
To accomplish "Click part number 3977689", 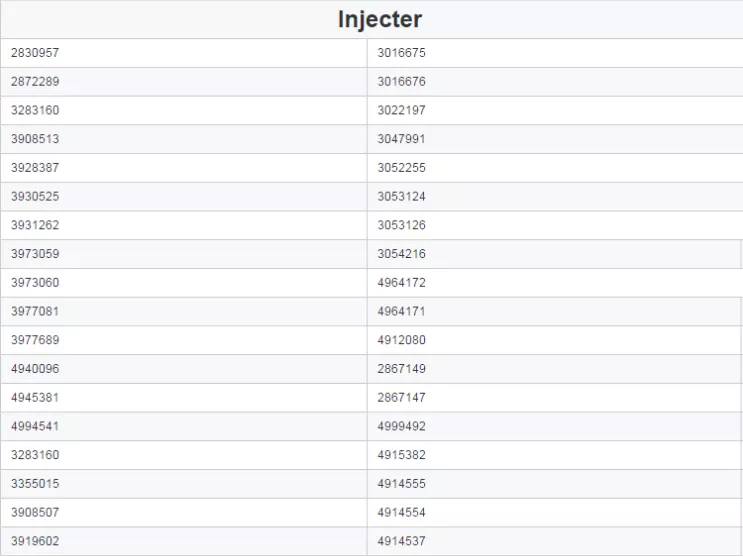I will (184, 340).
